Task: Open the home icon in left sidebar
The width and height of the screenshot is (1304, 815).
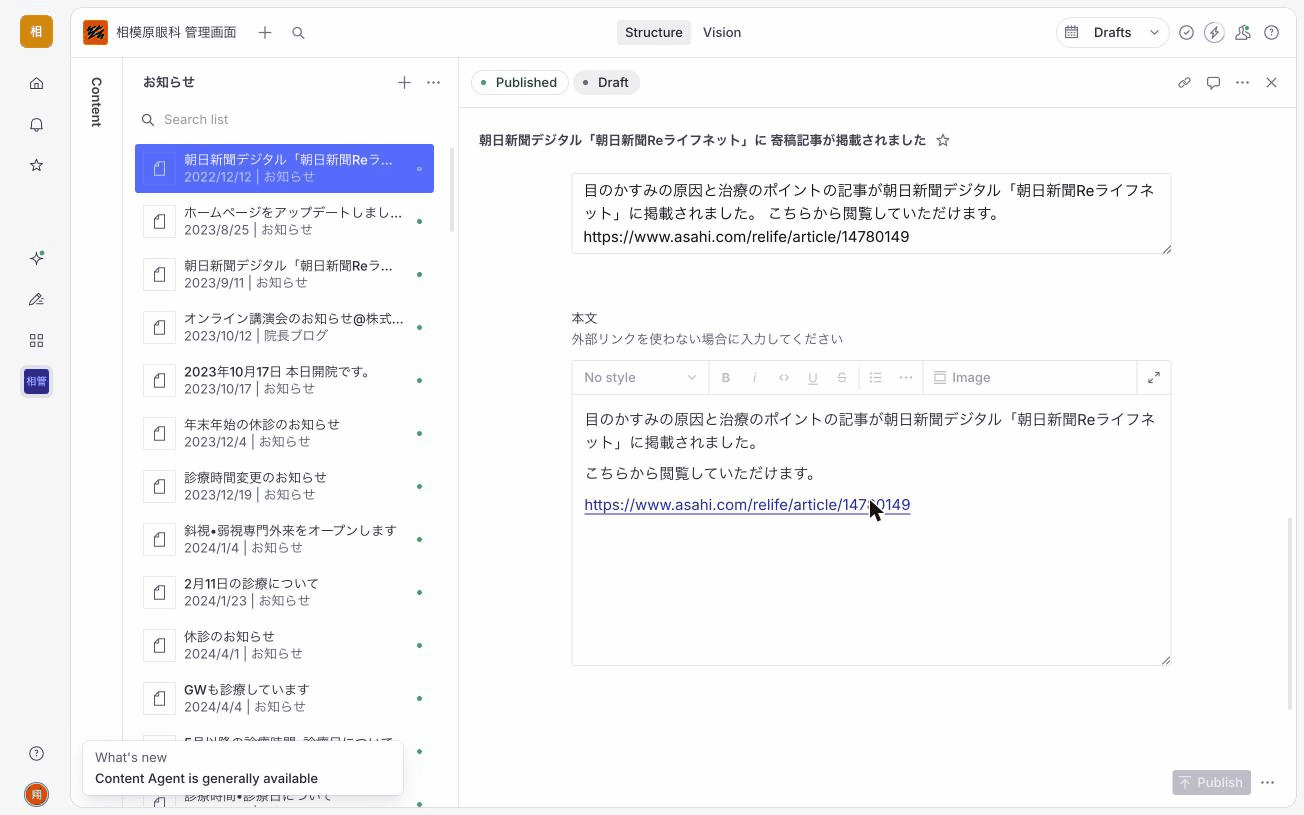Action: (x=36, y=83)
